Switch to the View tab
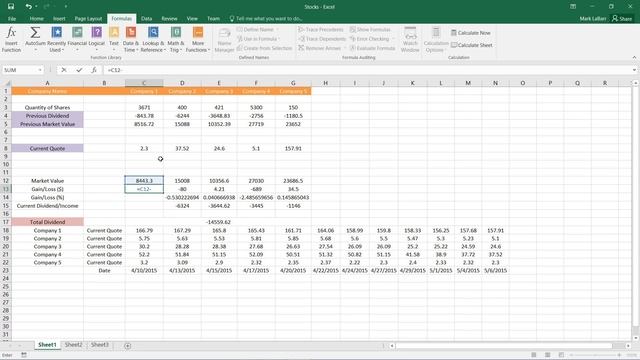640x360 pixels. (x=192, y=19)
